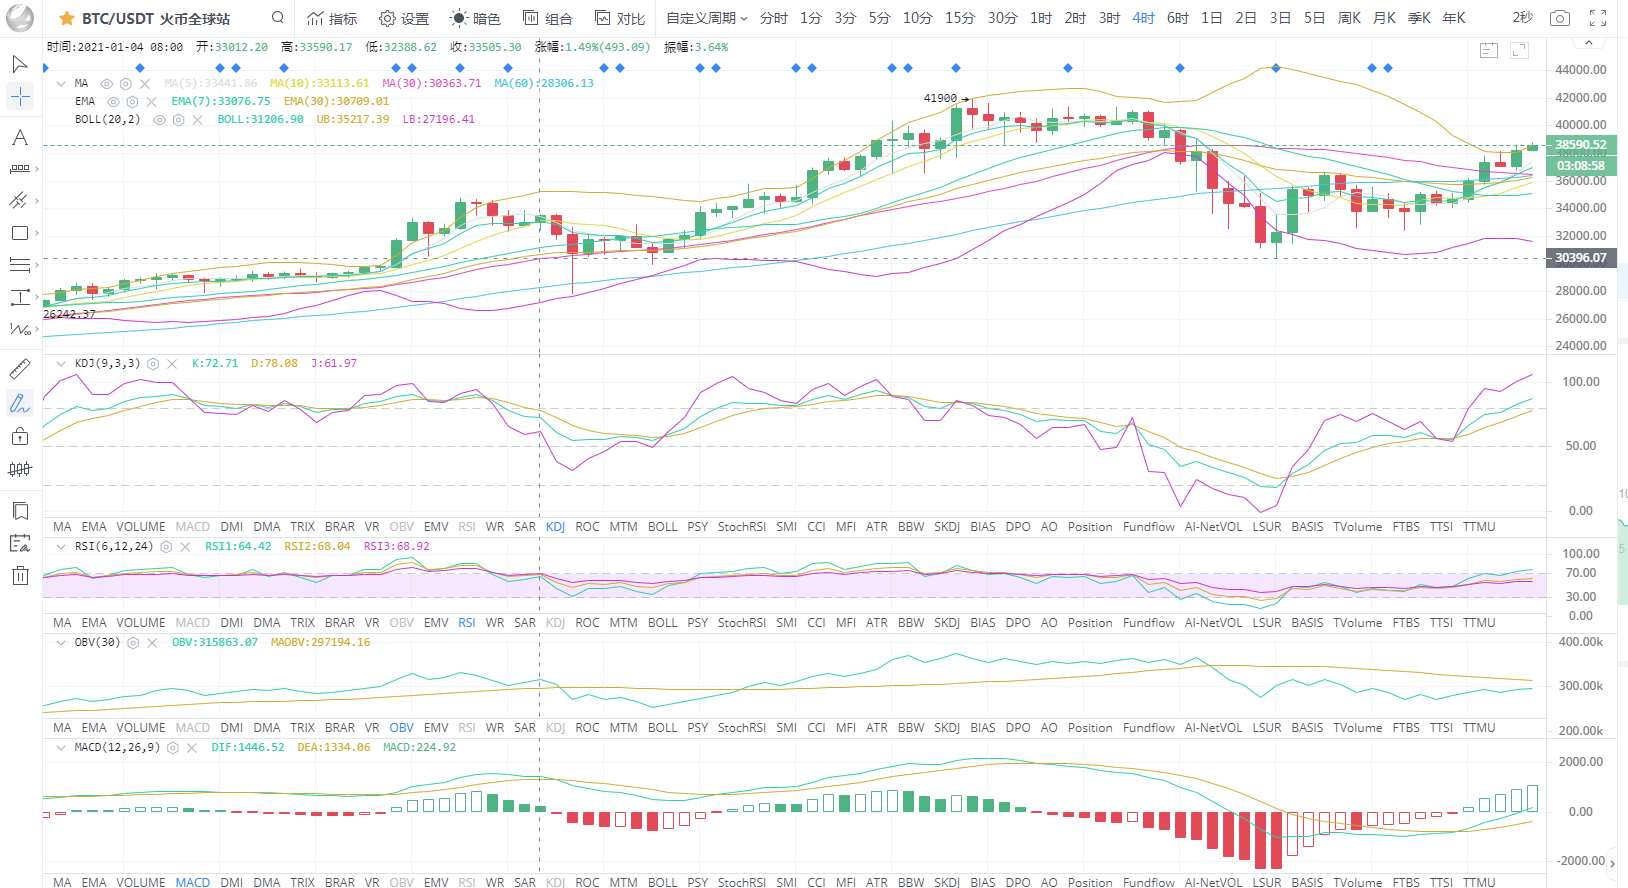Toggle visibility of the MA indicator

tap(107, 84)
